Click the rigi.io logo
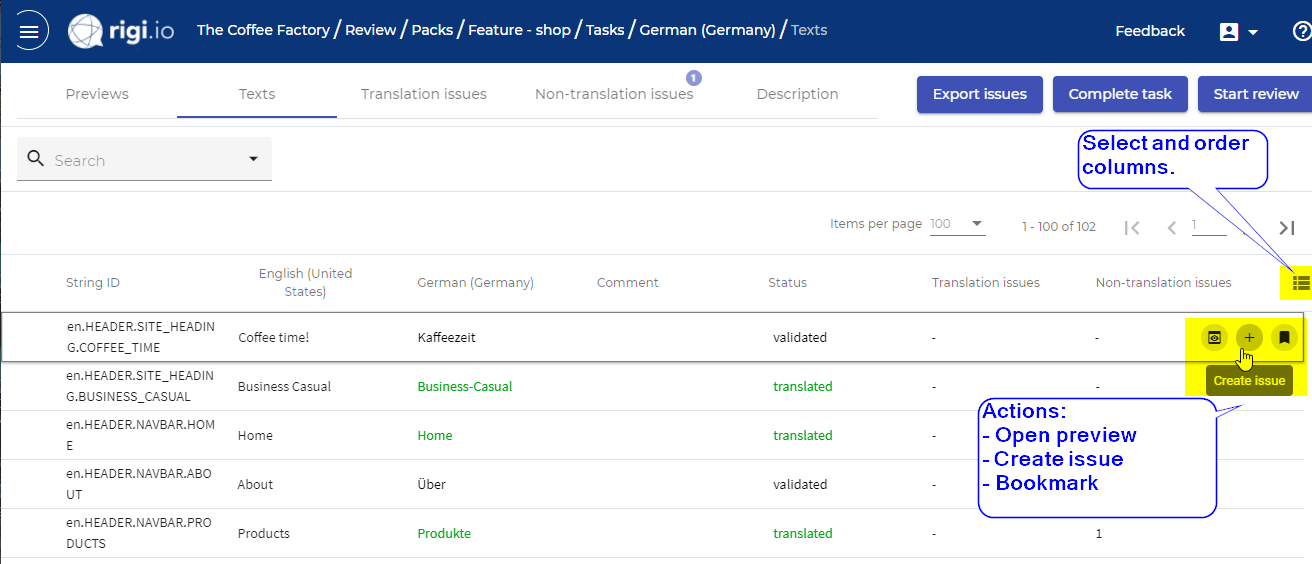This screenshot has height=564, width=1312. tap(121, 31)
